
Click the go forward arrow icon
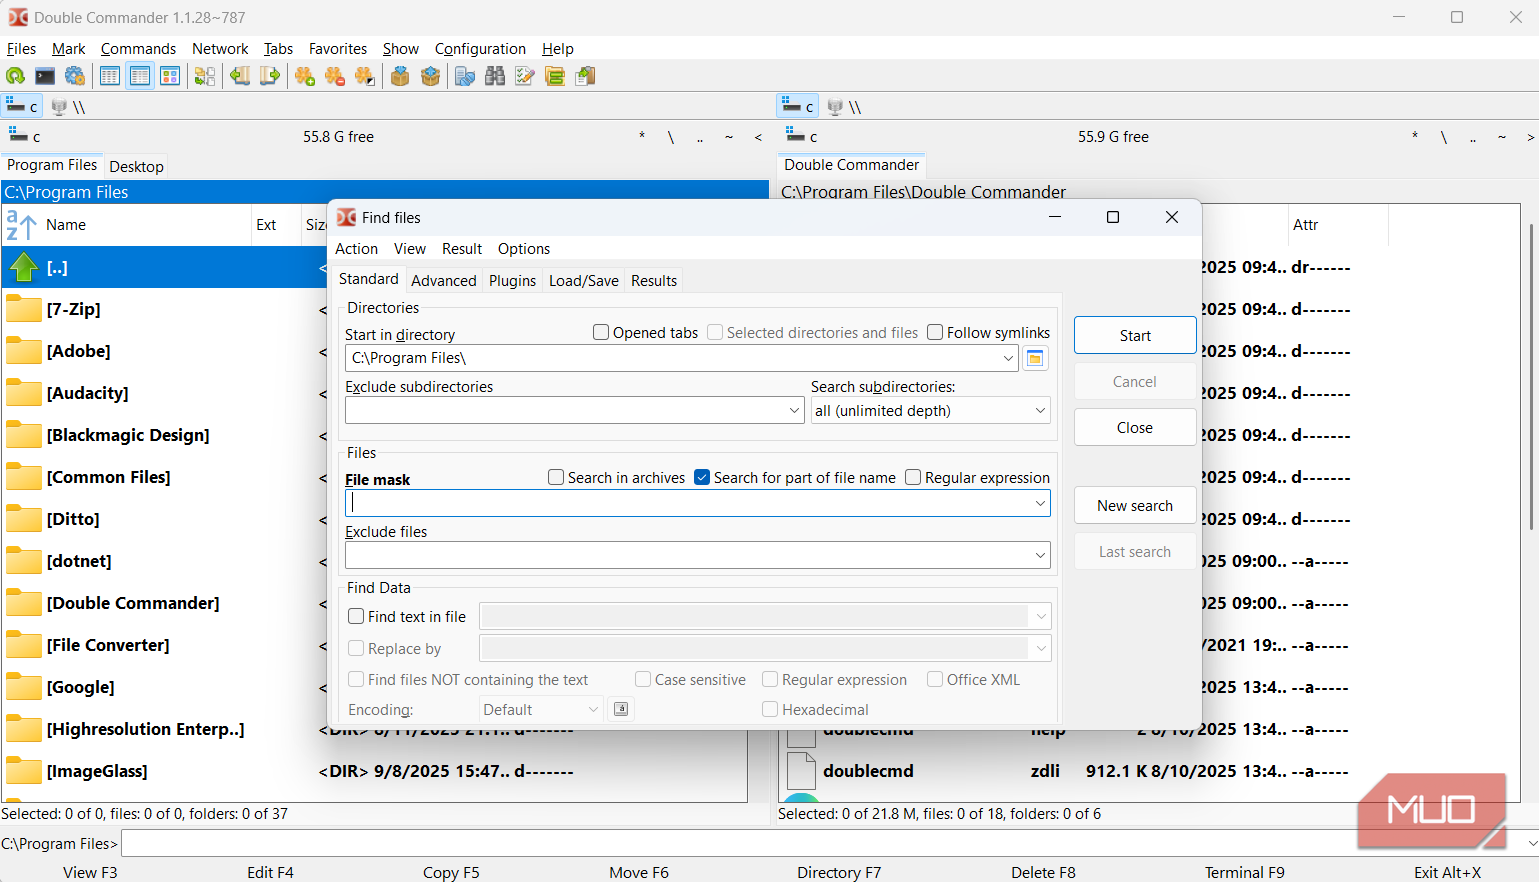270,76
